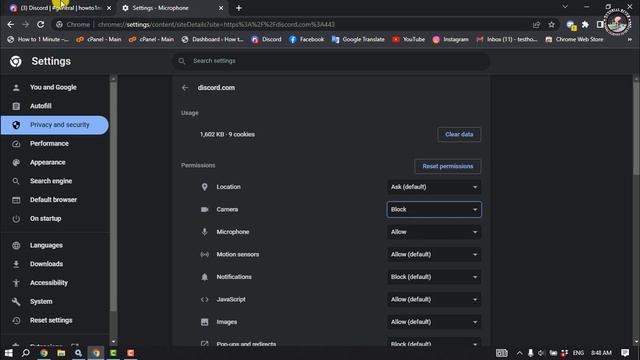Click the browser back arrow

[x=11, y=24]
